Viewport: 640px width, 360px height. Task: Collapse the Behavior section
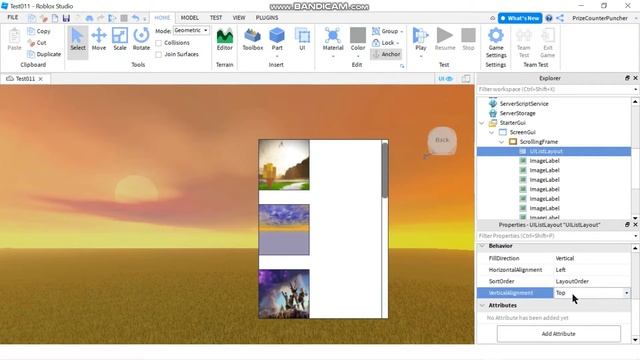(482, 246)
